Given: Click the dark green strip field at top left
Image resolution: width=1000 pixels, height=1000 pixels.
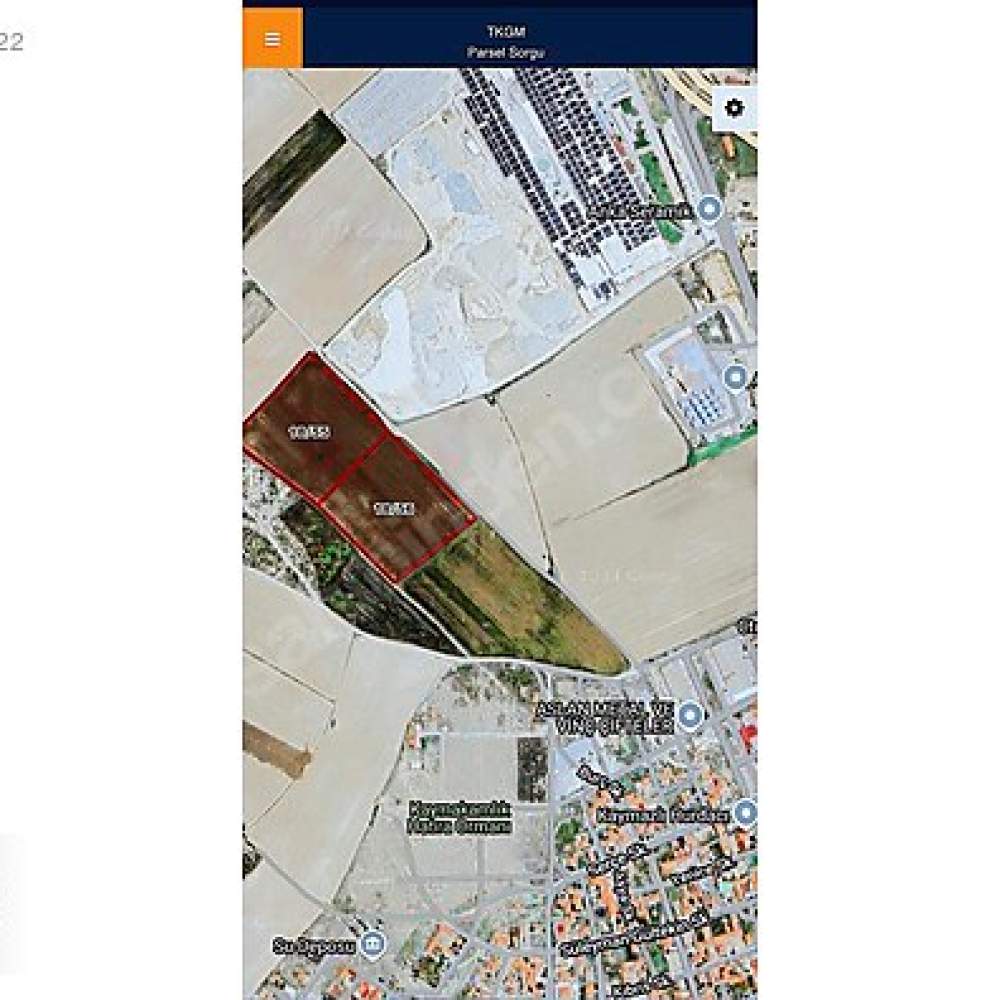Looking at the screenshot, I should (x=291, y=173).
